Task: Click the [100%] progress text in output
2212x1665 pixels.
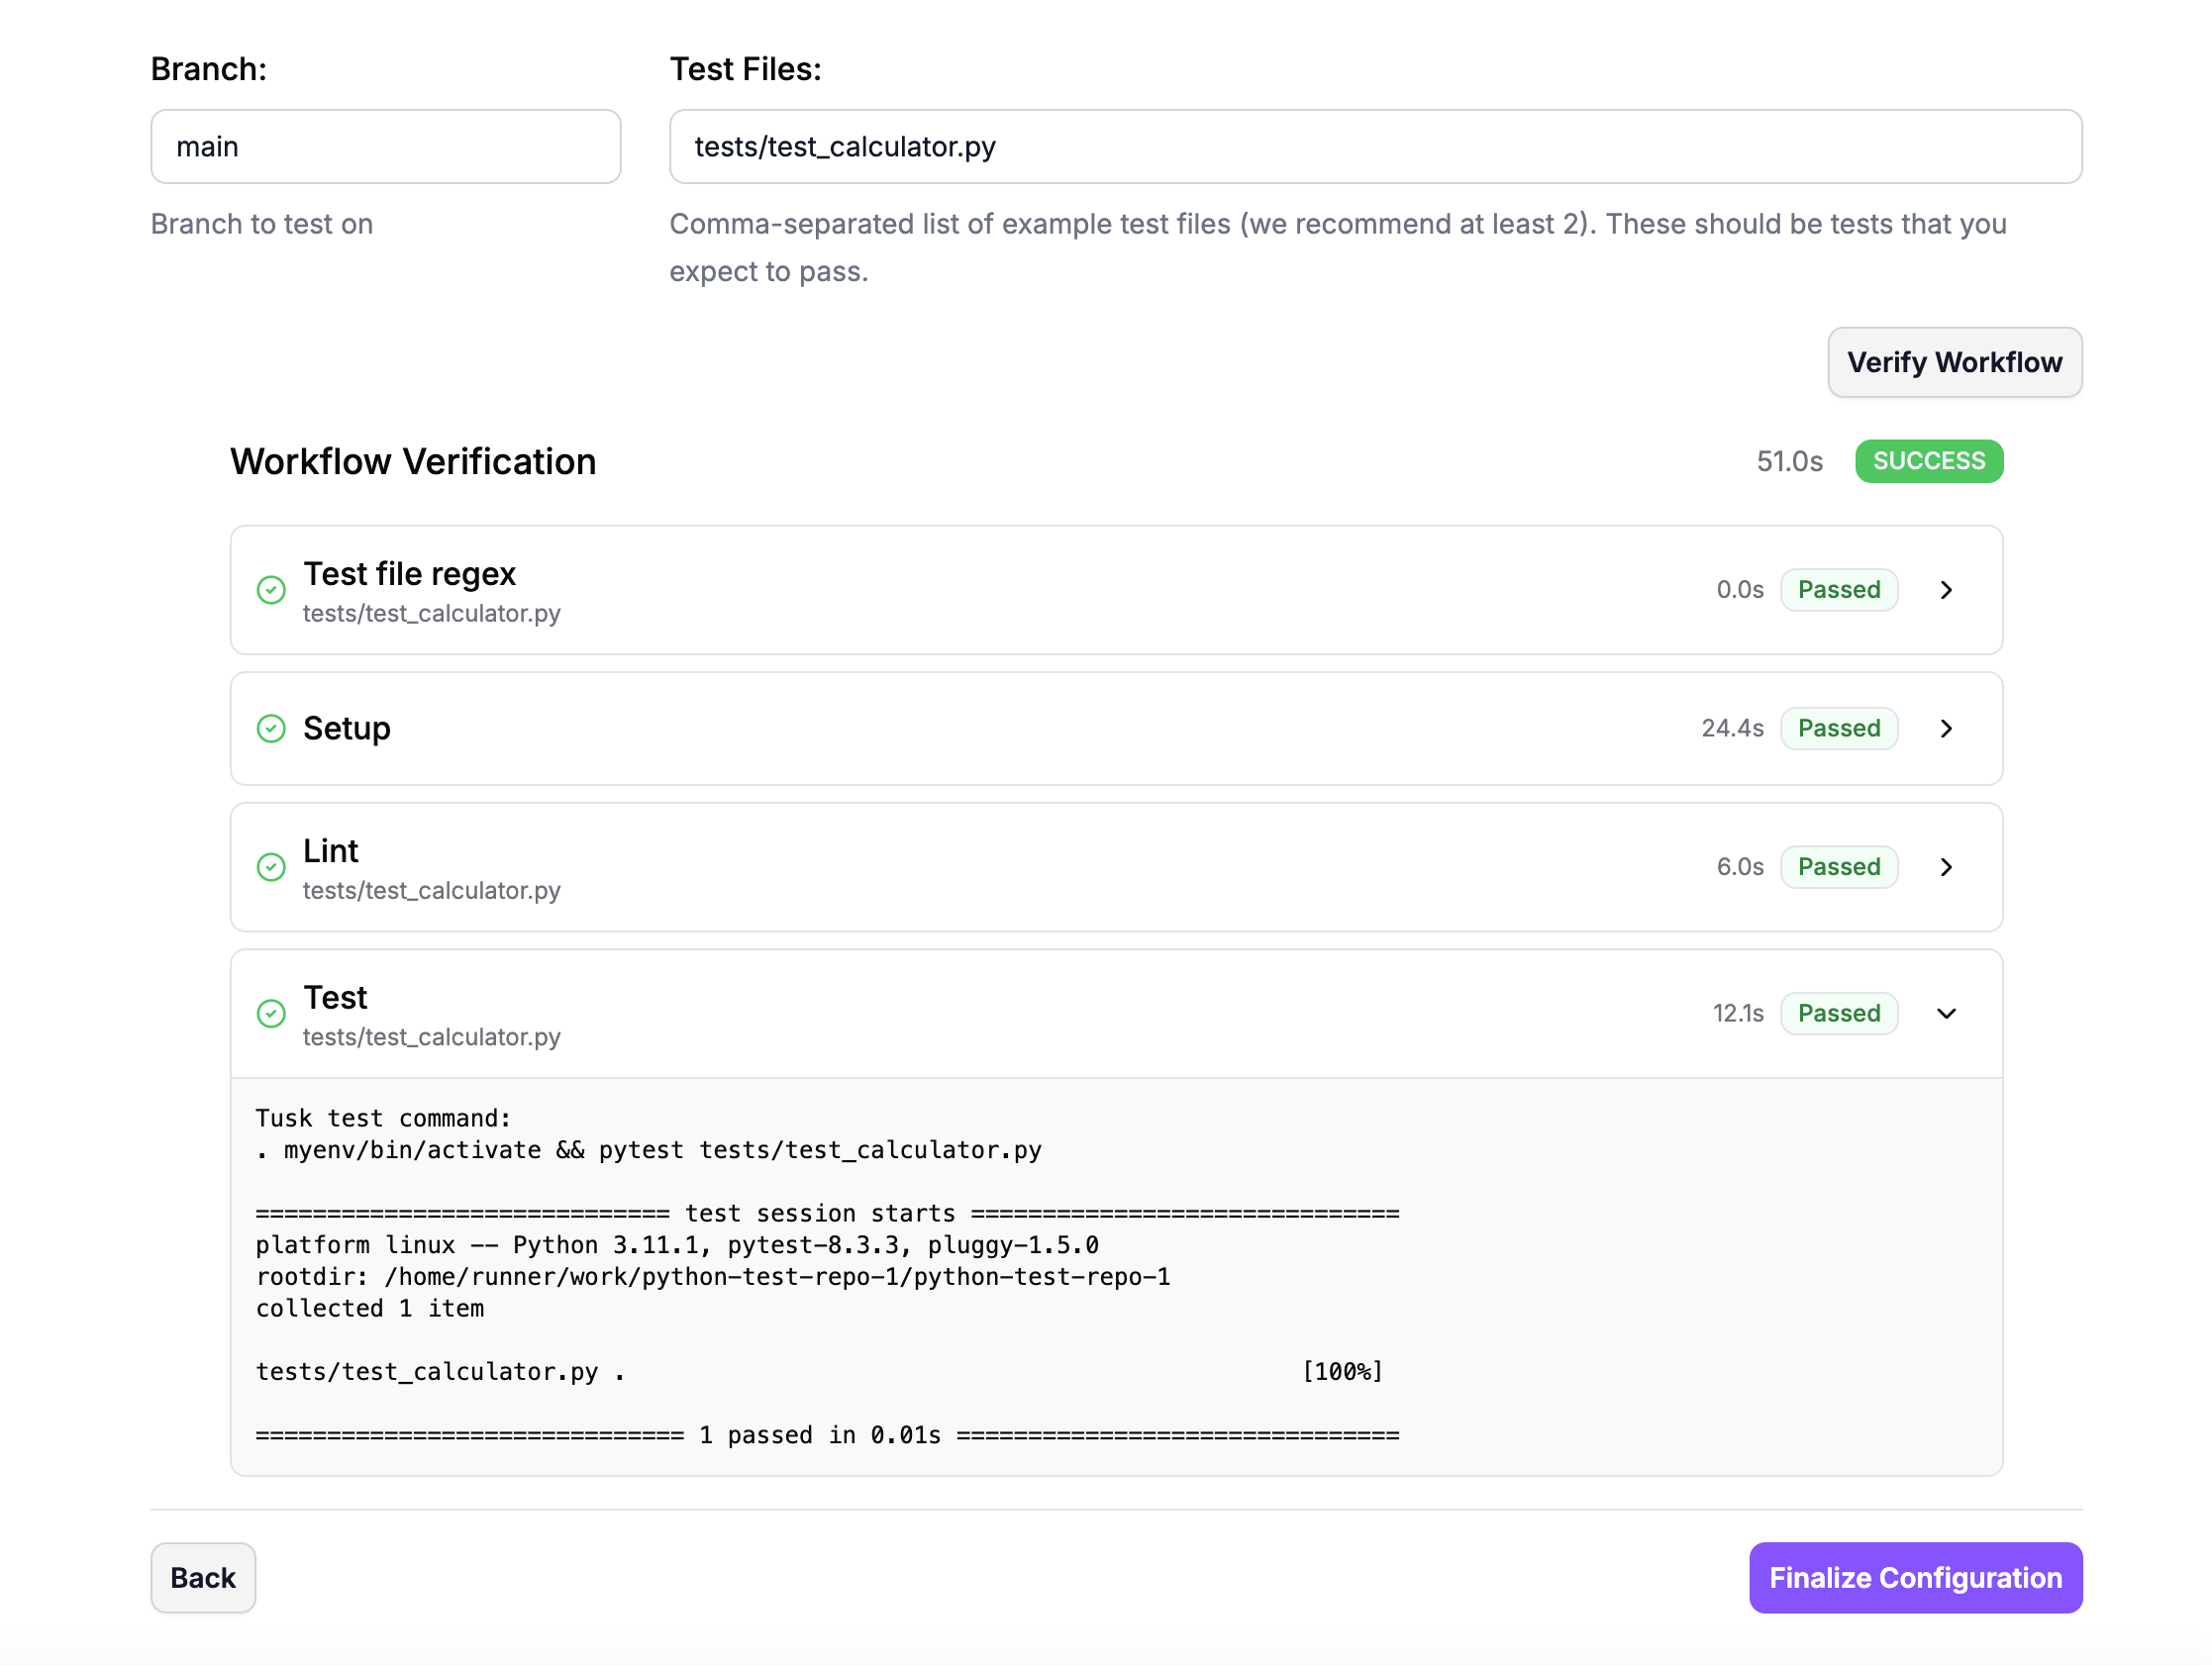Action: [x=1342, y=1371]
